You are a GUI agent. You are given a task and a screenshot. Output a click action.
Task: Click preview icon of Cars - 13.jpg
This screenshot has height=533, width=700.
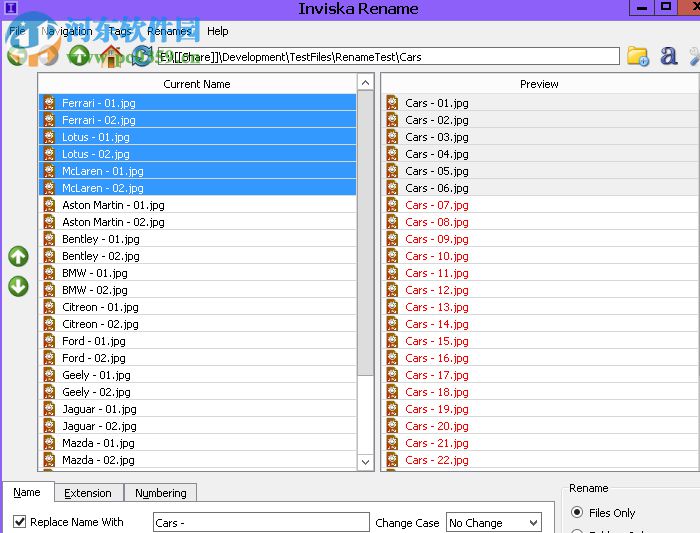pyautogui.click(x=392, y=307)
